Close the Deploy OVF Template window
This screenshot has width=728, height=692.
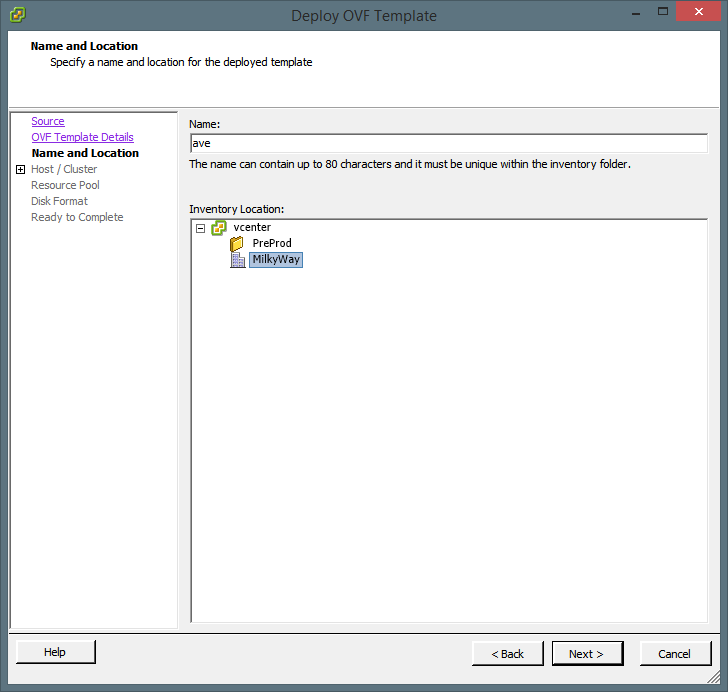[x=696, y=14]
